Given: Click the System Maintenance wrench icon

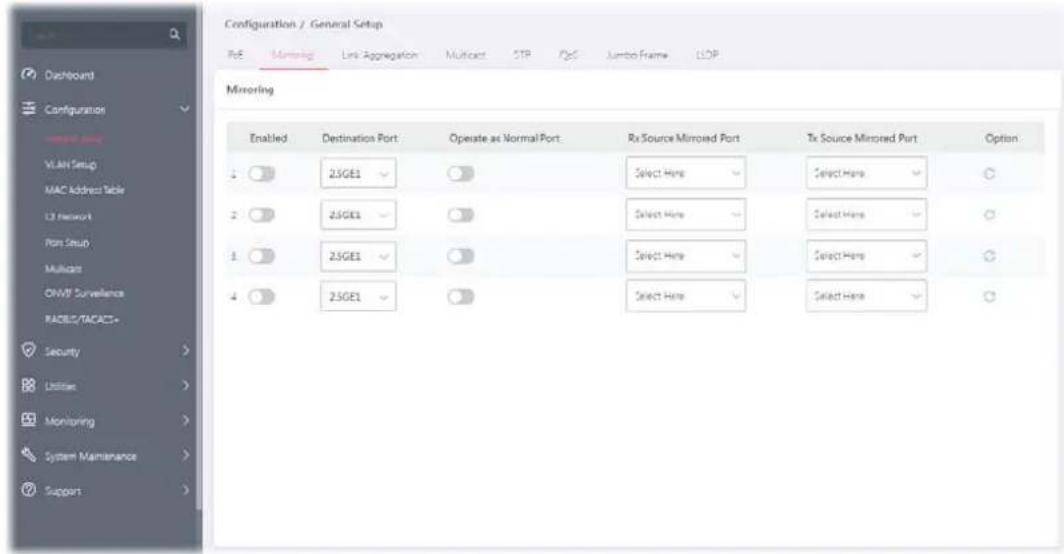Looking at the screenshot, I should (29, 455).
